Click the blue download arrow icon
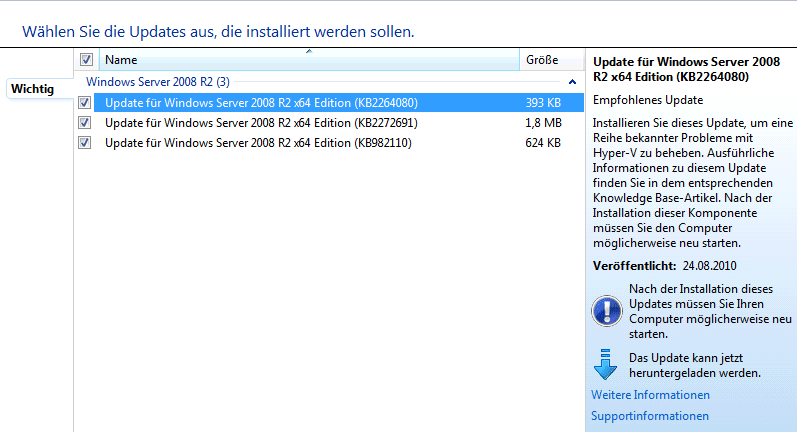This screenshot has height=432, width=797. [x=605, y=364]
